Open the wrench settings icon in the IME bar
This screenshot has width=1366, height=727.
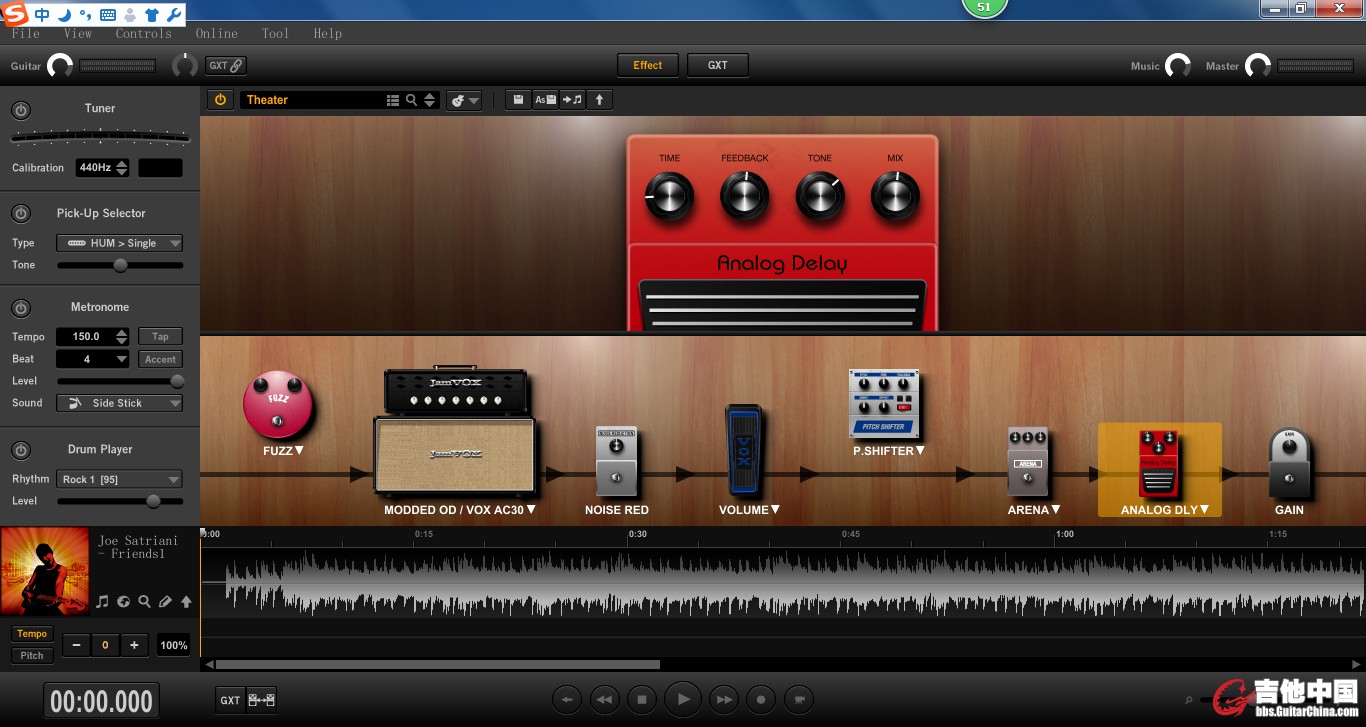173,15
